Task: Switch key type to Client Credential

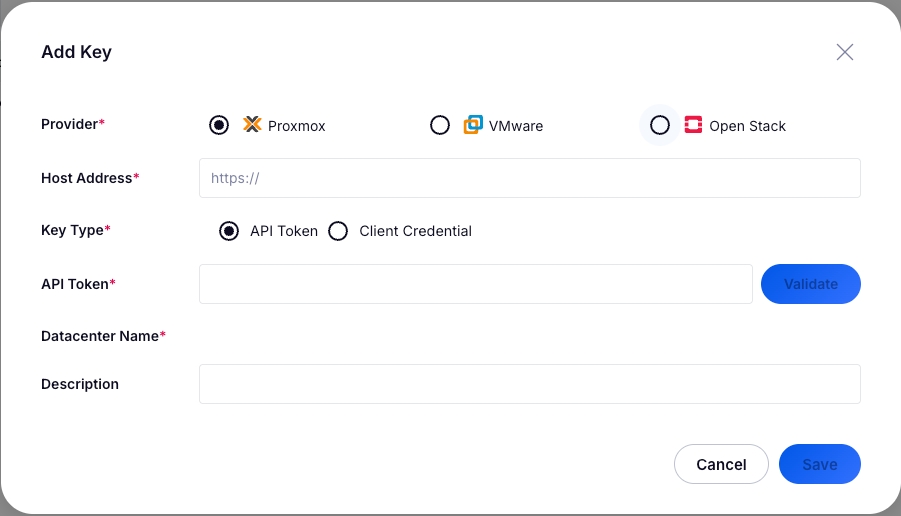Action: (x=338, y=231)
